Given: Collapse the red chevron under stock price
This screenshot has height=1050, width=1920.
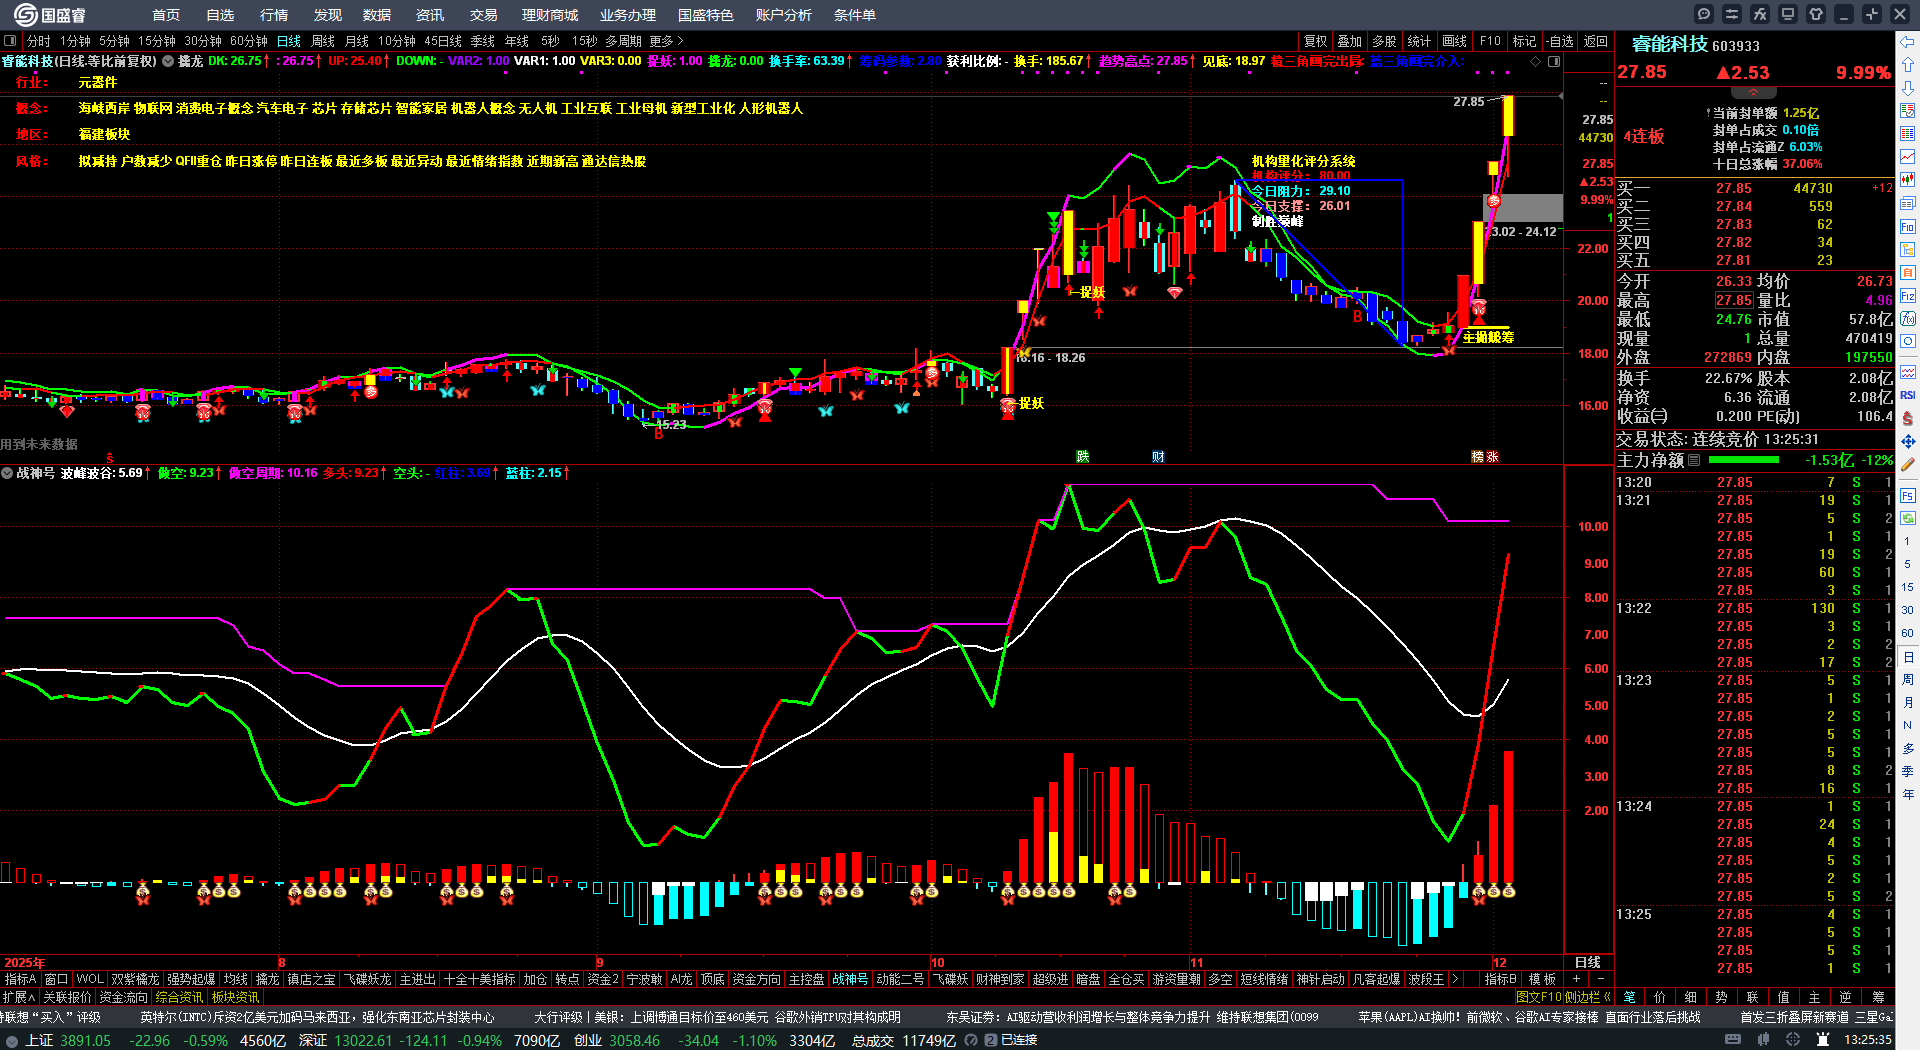Looking at the screenshot, I should pyautogui.click(x=1753, y=92).
